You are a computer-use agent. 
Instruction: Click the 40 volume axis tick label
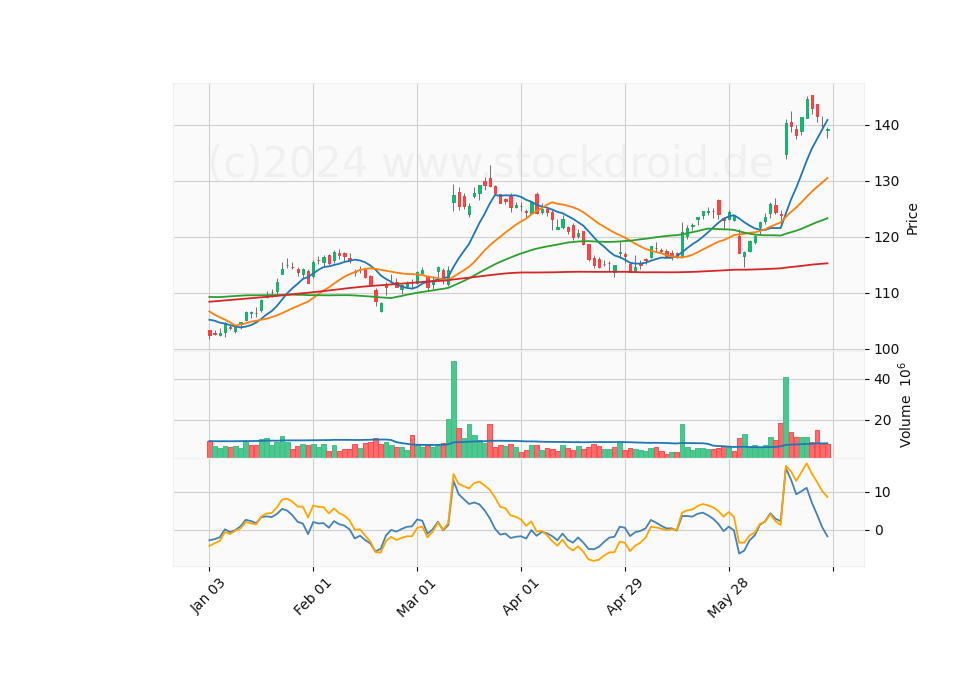click(x=882, y=380)
